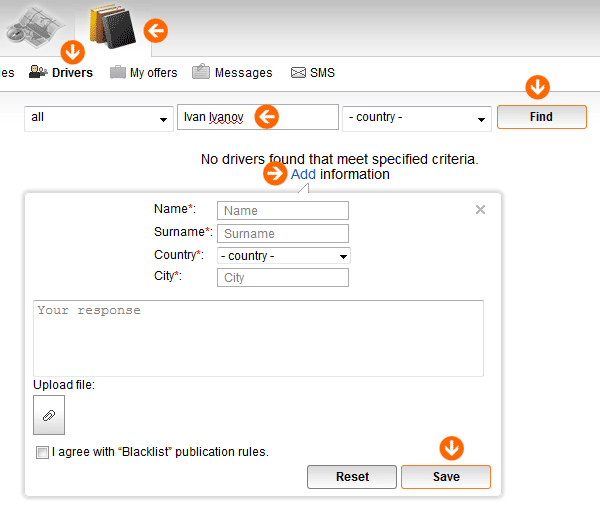The height and width of the screenshot is (521, 600).
Task: Tick the Blacklist publication rules checkbox
Action: pyautogui.click(x=42, y=453)
